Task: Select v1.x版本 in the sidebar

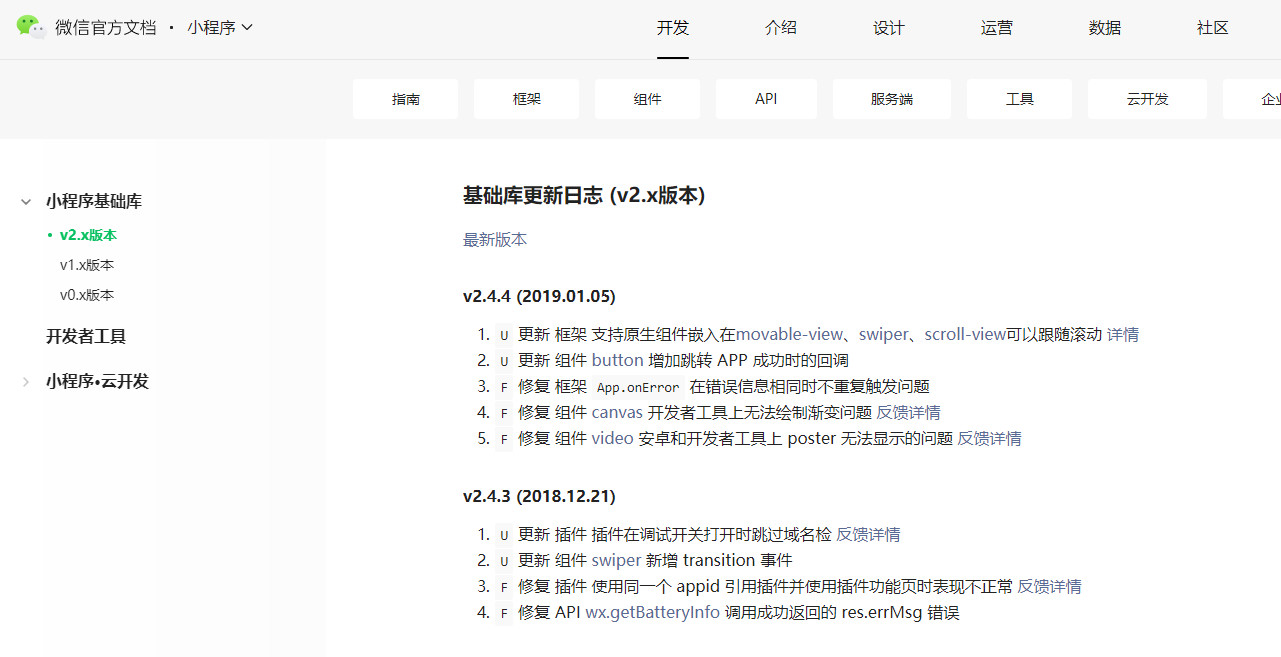Action: [x=87, y=265]
